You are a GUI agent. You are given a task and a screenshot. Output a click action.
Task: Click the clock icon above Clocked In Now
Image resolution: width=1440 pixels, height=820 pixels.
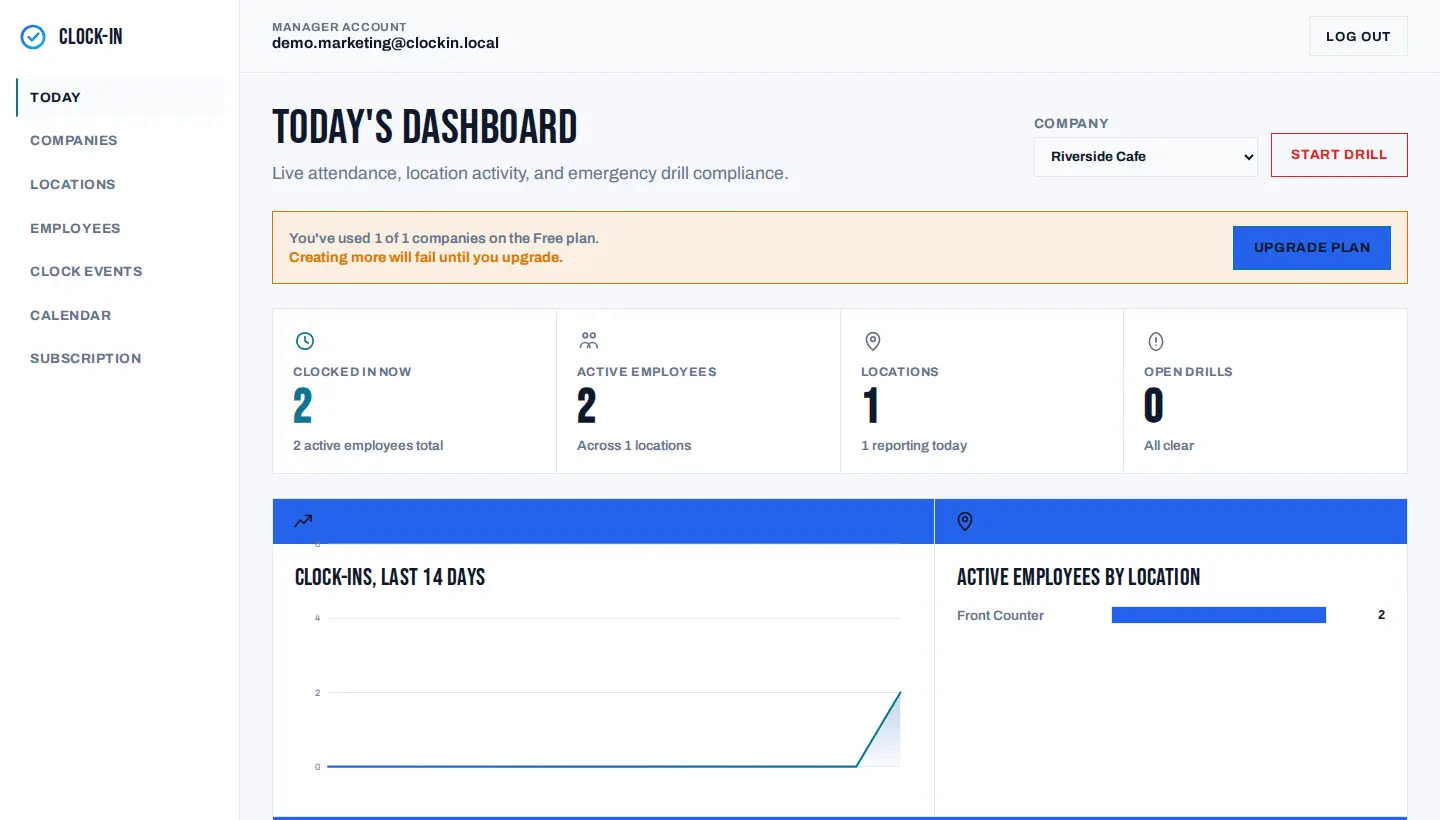(305, 341)
